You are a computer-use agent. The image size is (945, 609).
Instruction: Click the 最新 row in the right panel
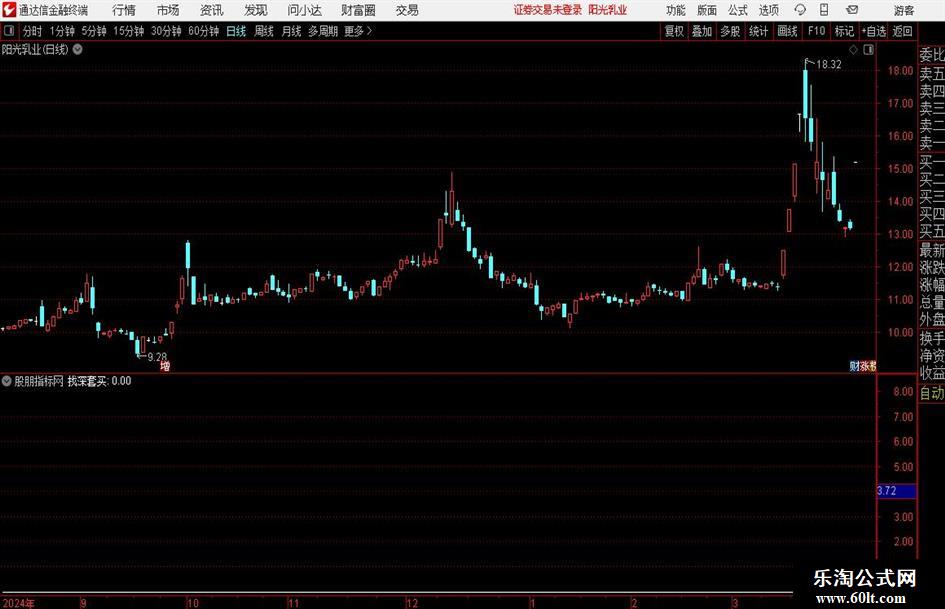932,250
